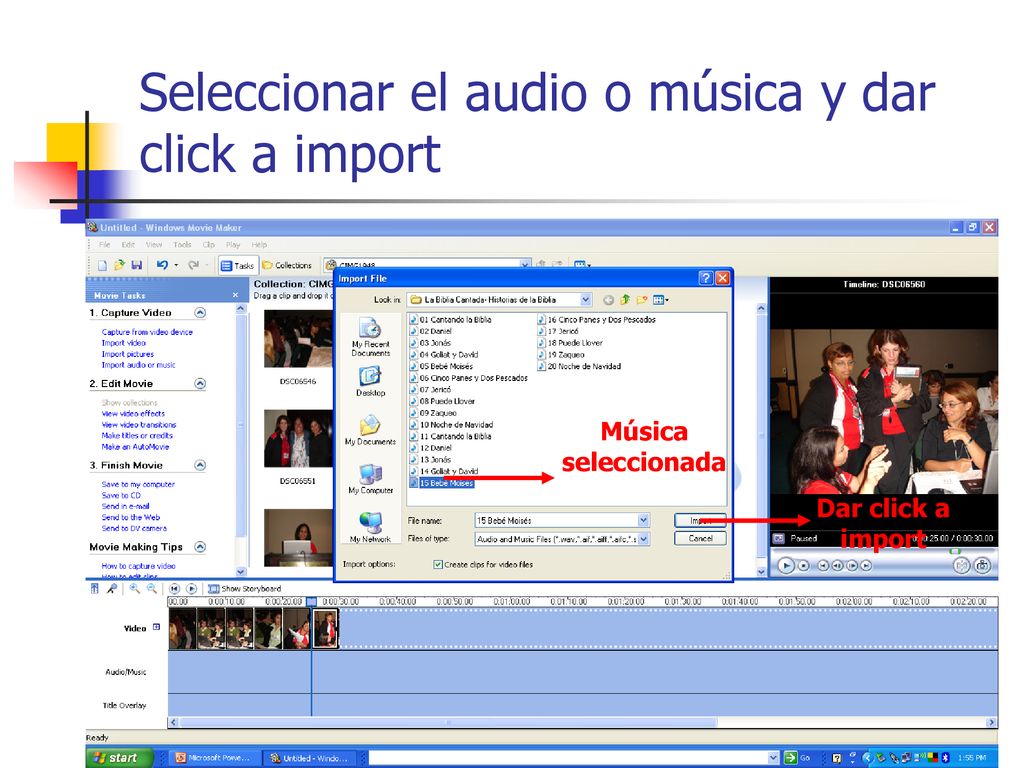Click the Open Project folder icon

point(119,265)
